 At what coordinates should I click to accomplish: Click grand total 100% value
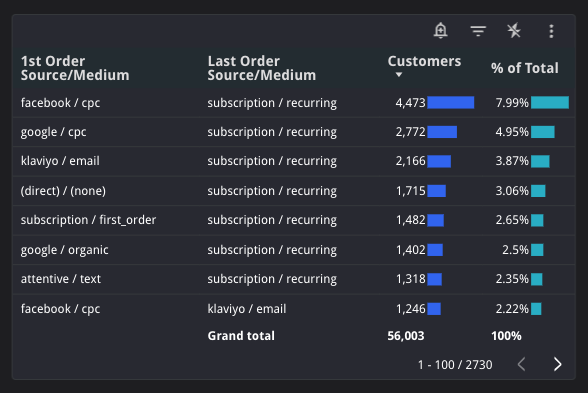click(506, 336)
